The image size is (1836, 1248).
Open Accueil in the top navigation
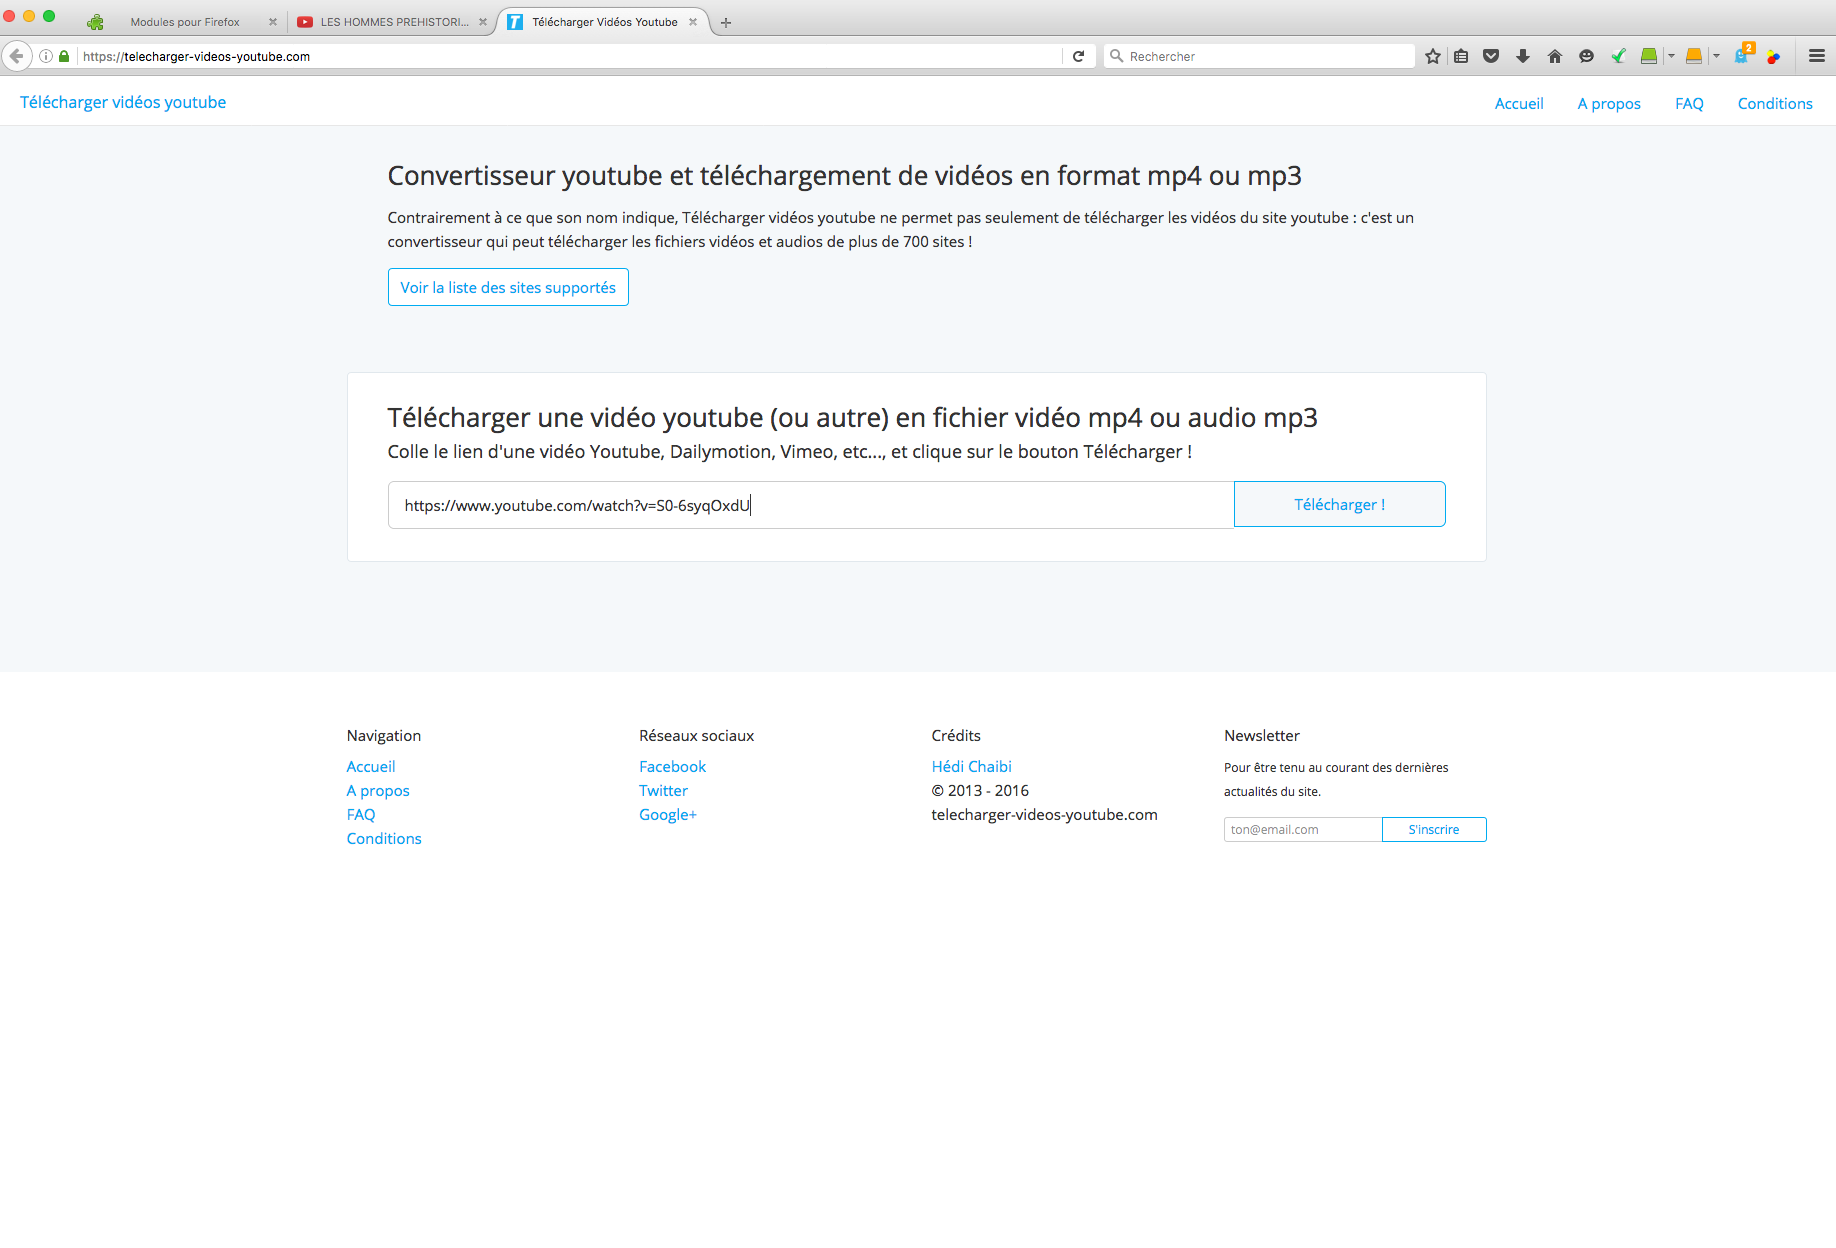[x=1519, y=104]
